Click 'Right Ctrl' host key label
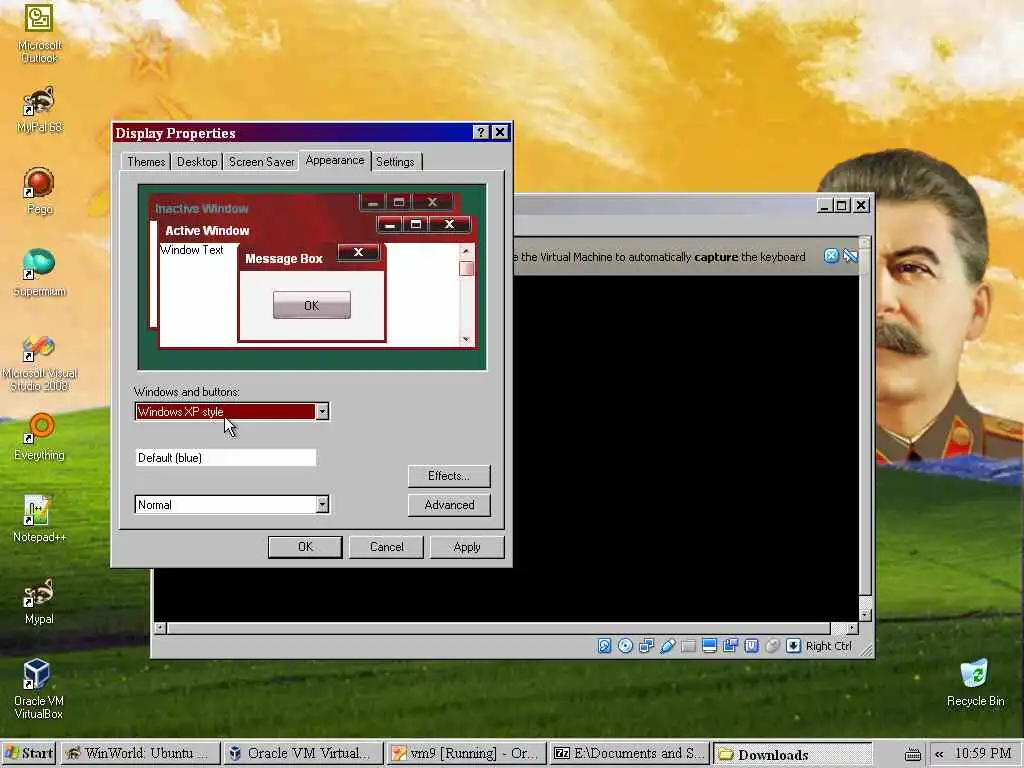Viewport: 1024px width, 768px height. [x=829, y=646]
